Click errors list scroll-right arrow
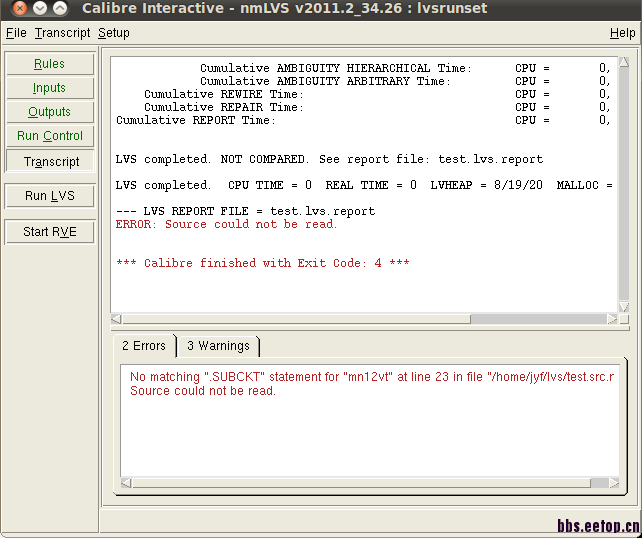 pos(614,483)
